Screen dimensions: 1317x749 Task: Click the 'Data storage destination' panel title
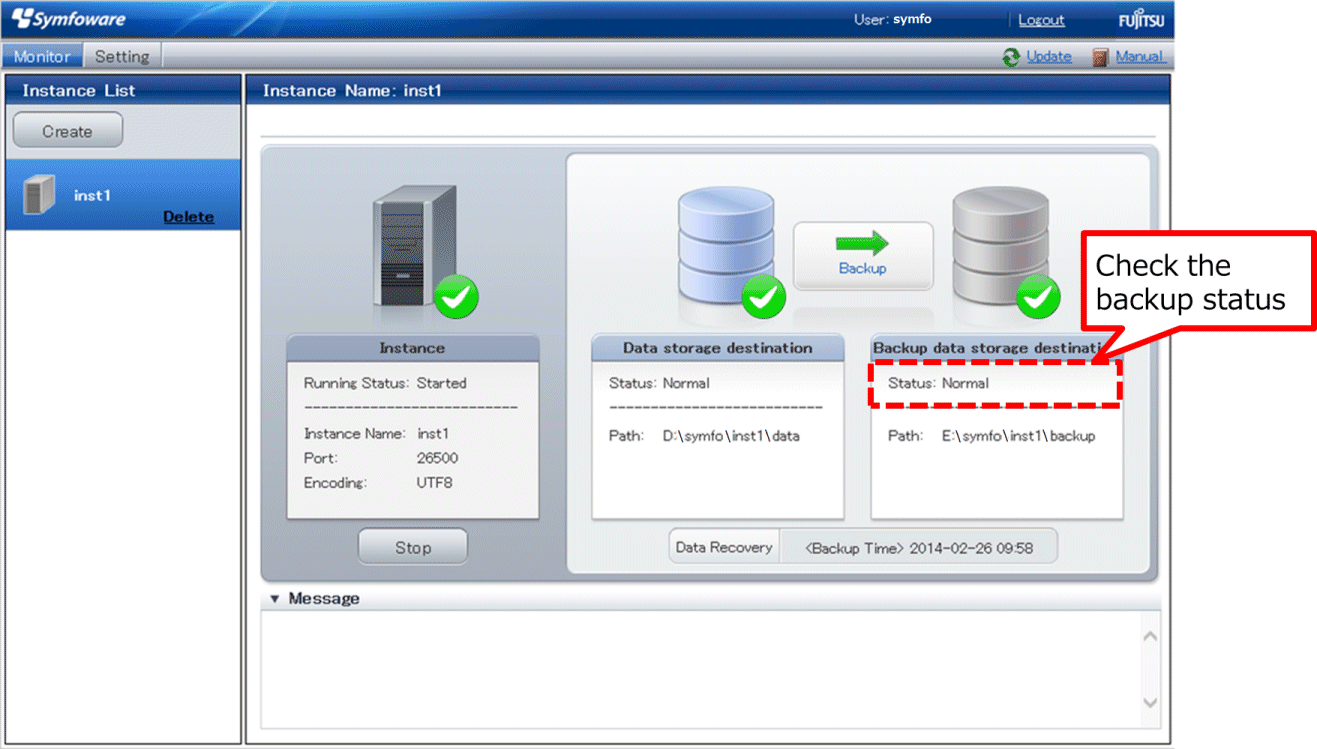point(718,348)
